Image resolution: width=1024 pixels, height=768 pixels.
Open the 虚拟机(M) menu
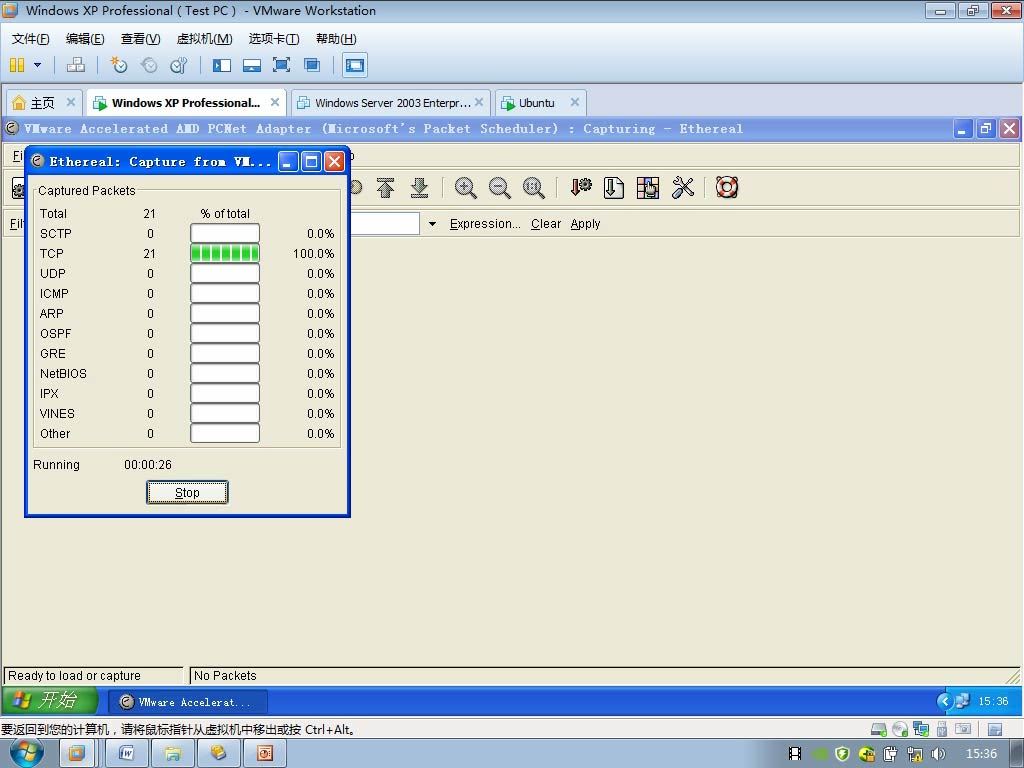click(204, 39)
